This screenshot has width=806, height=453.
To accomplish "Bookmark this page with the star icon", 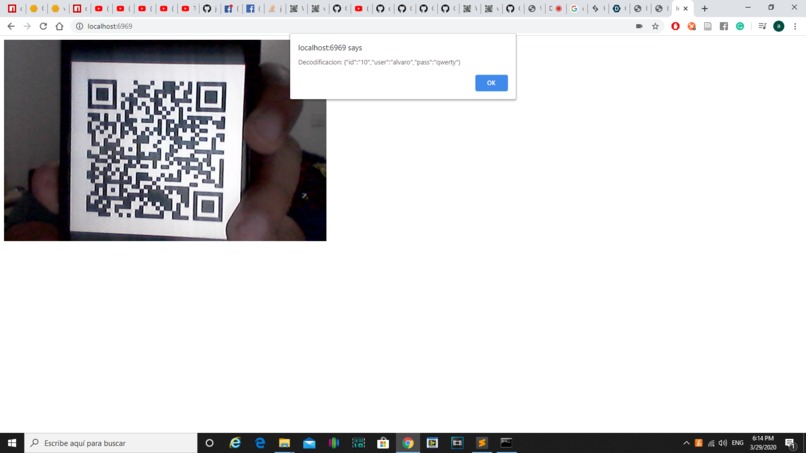I will 655,26.
